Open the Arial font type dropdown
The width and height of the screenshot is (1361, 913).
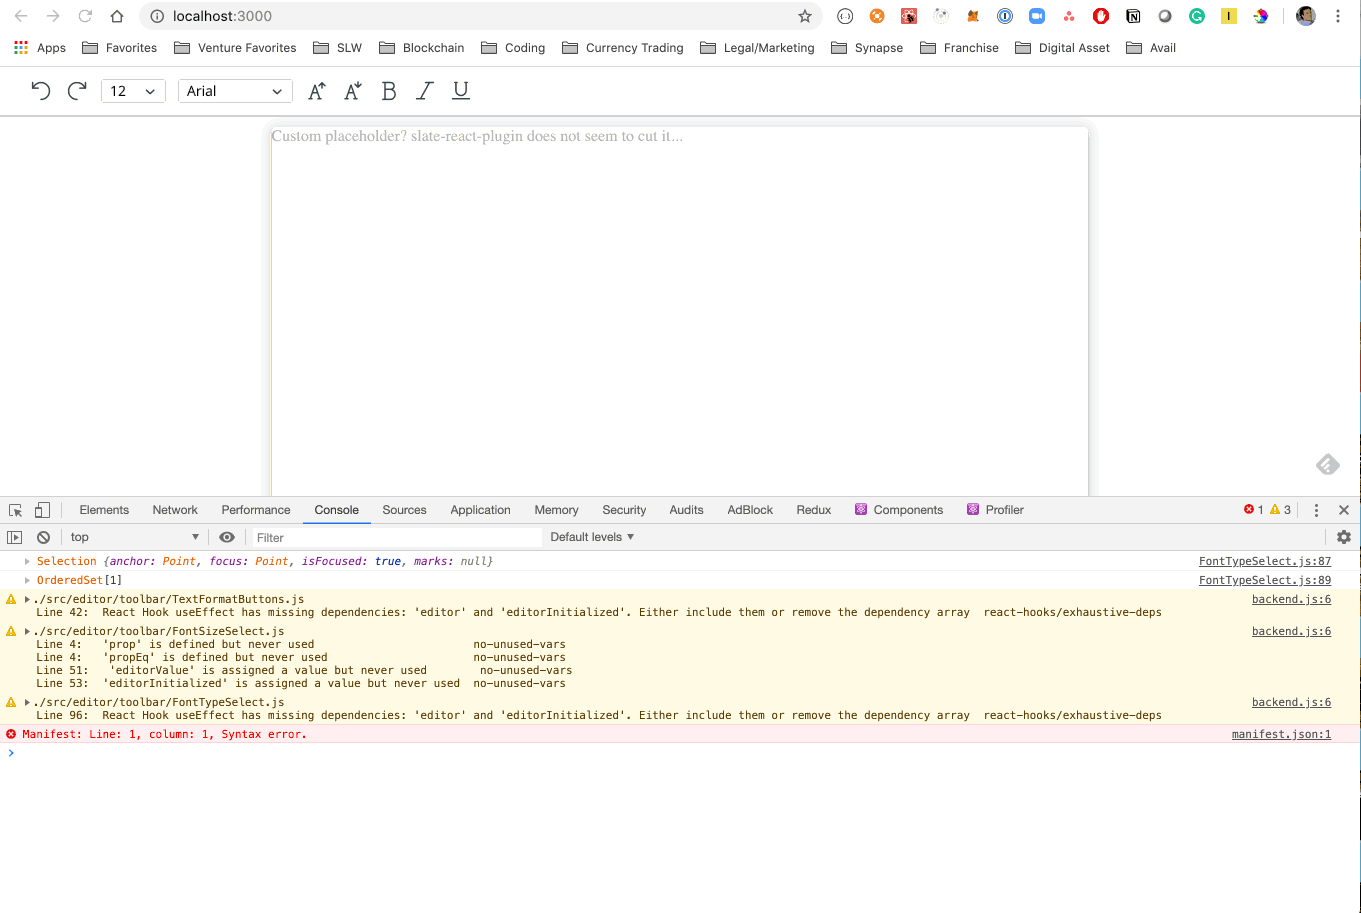pyautogui.click(x=235, y=91)
